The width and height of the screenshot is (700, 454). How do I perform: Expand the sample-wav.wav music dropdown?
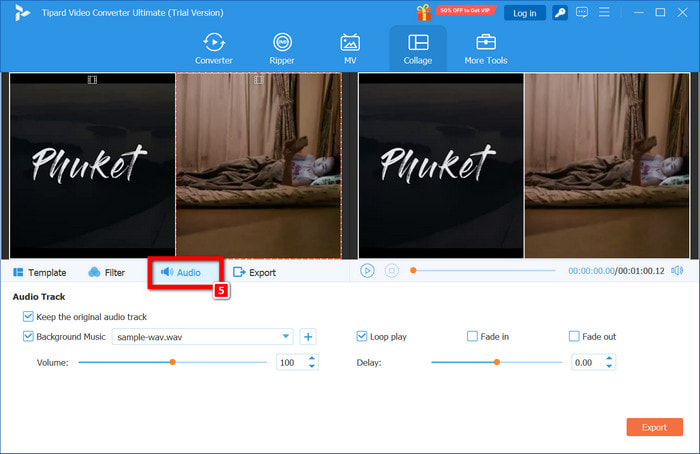point(287,337)
